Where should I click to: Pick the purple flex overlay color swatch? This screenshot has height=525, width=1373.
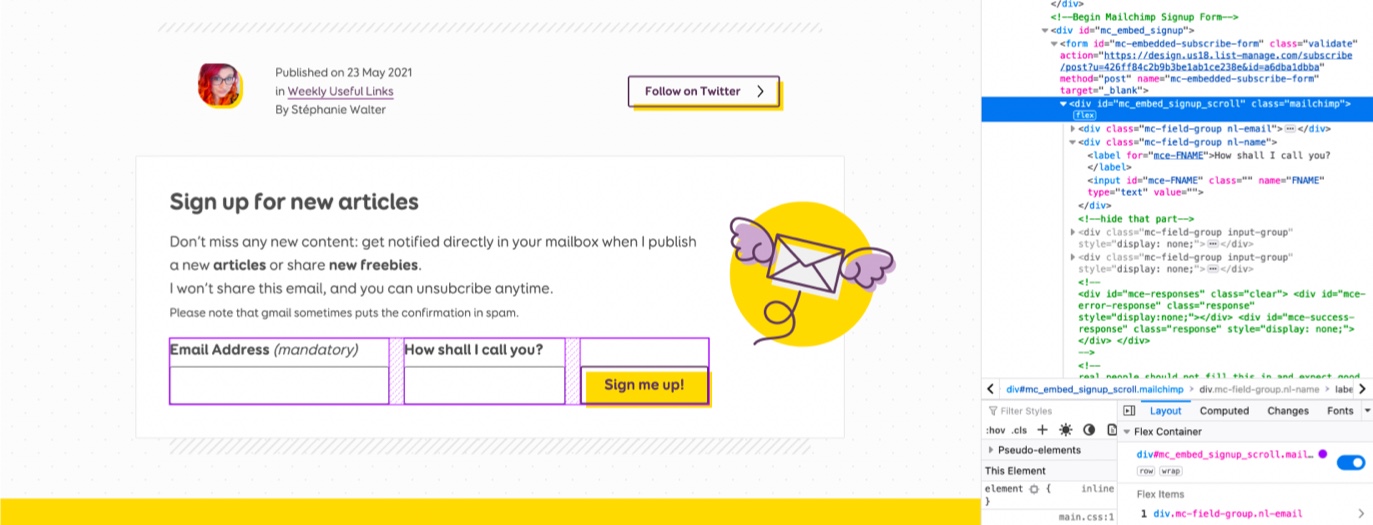1322,454
